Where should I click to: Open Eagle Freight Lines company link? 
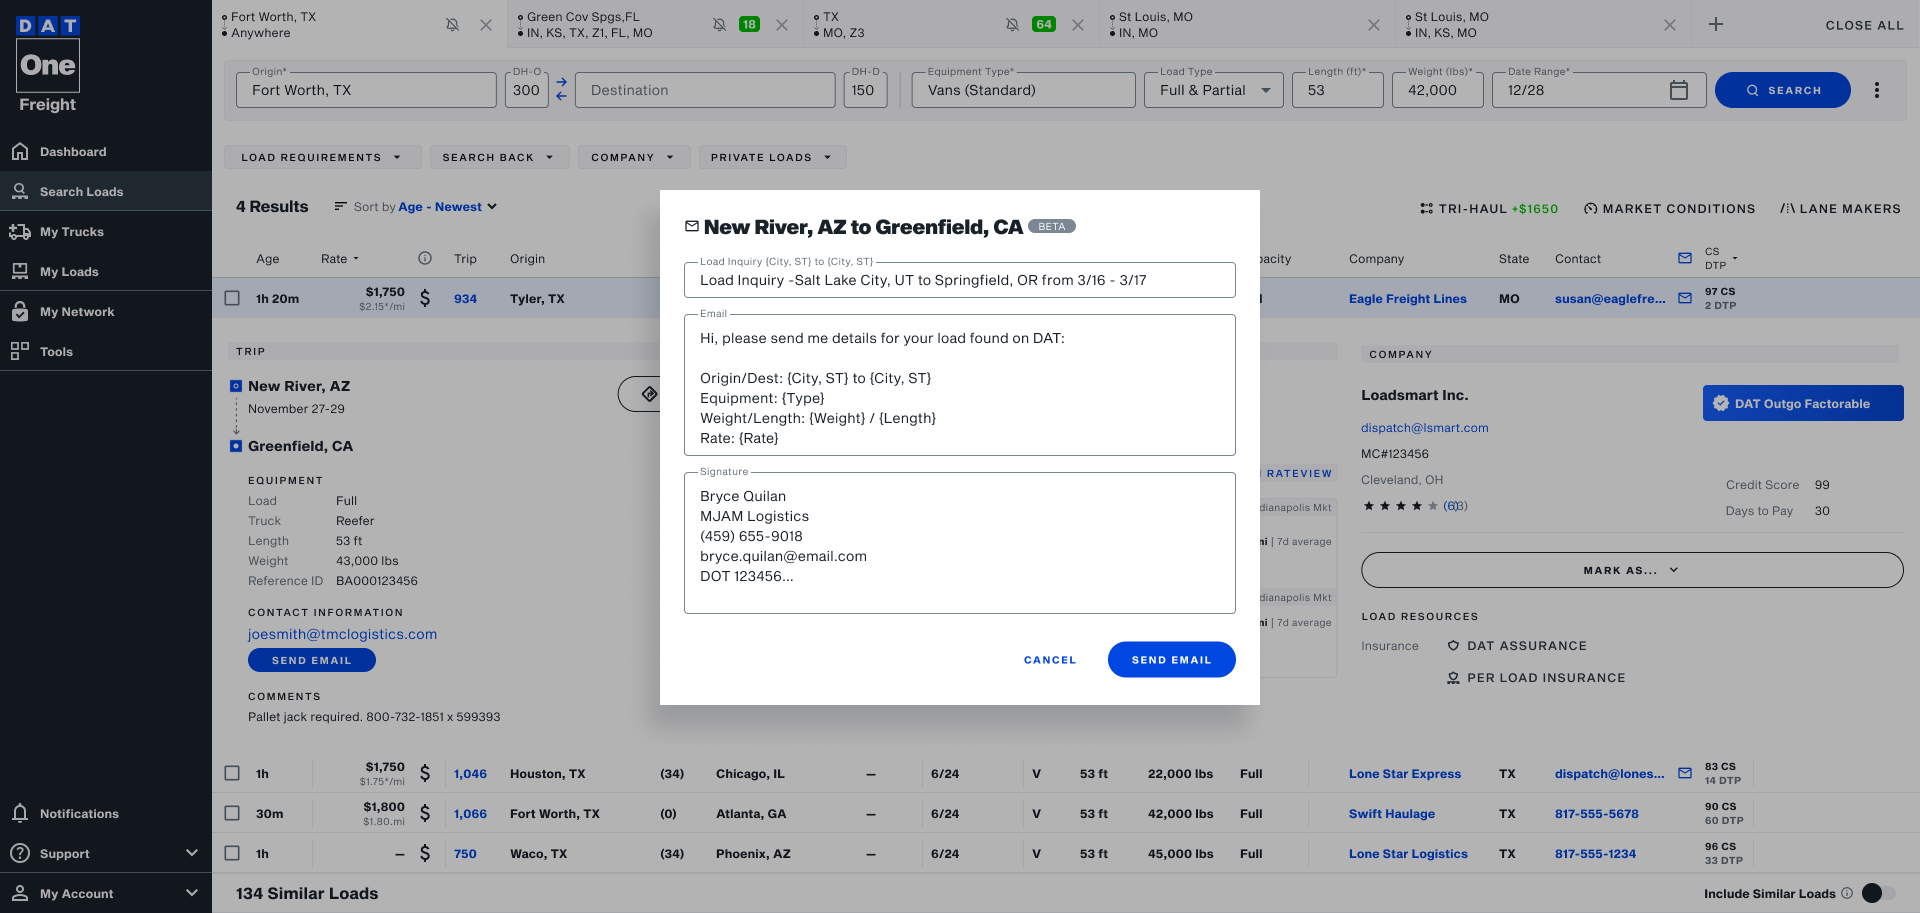tap(1407, 298)
